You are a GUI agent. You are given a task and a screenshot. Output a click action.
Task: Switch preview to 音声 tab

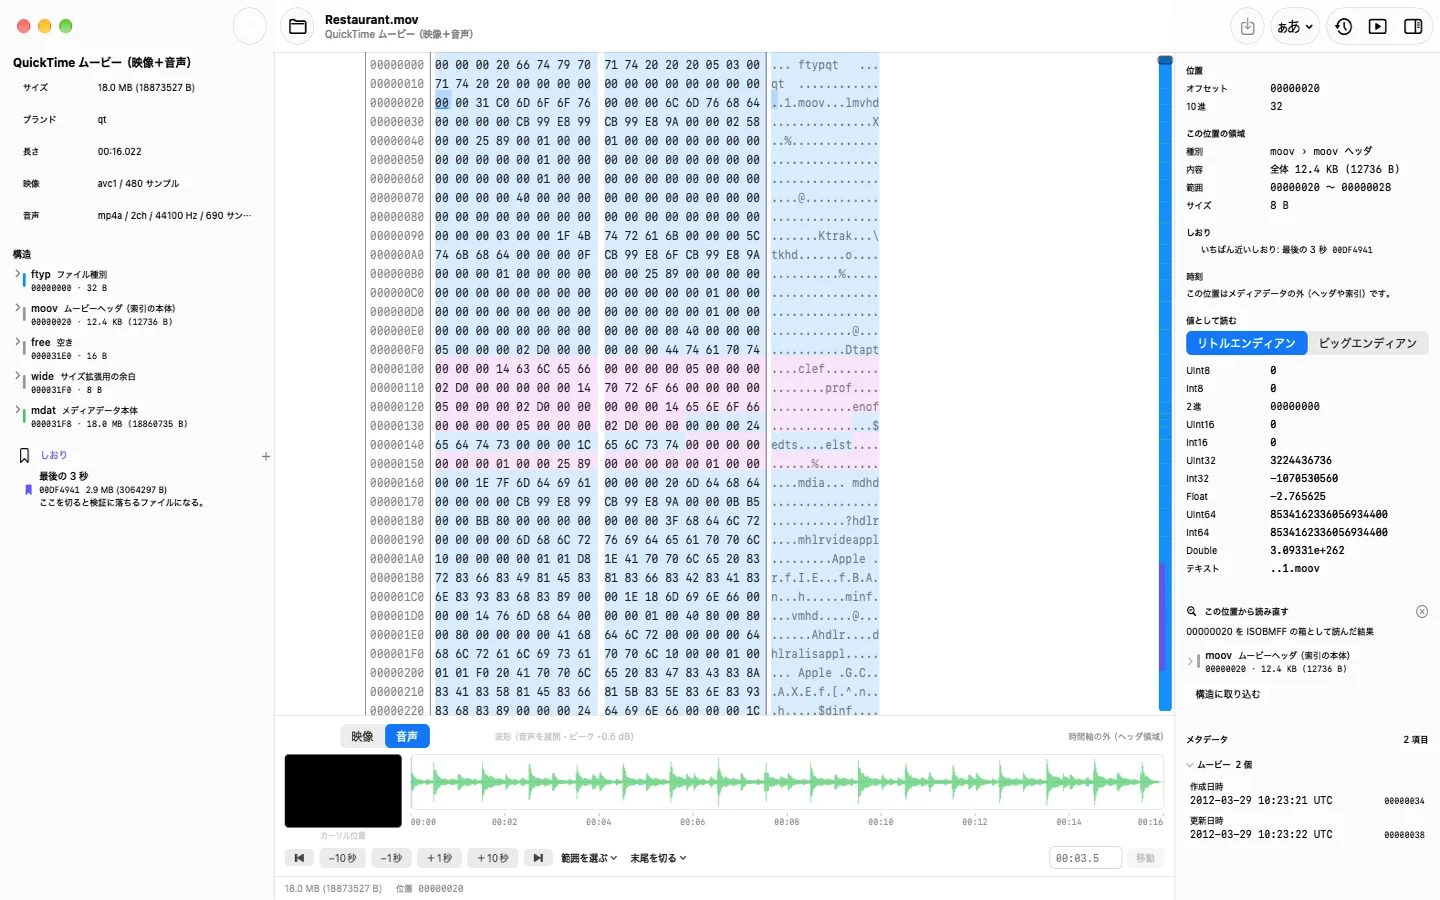(407, 737)
